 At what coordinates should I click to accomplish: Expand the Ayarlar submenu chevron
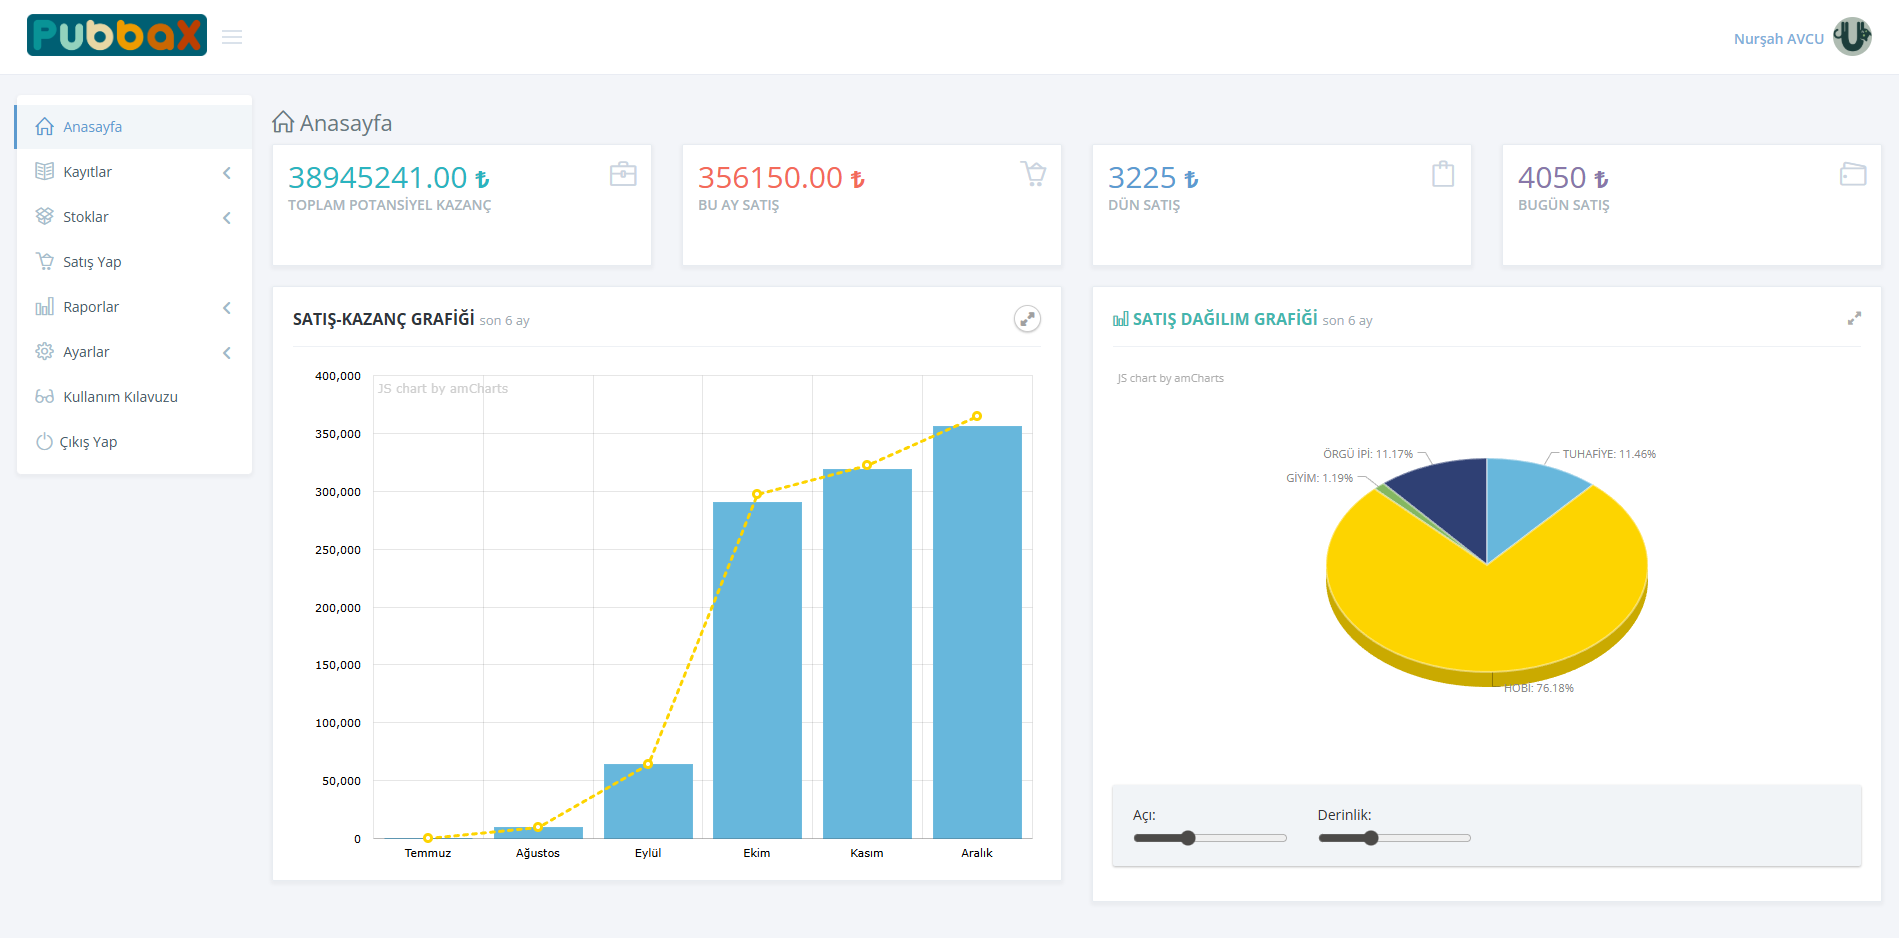point(227,353)
